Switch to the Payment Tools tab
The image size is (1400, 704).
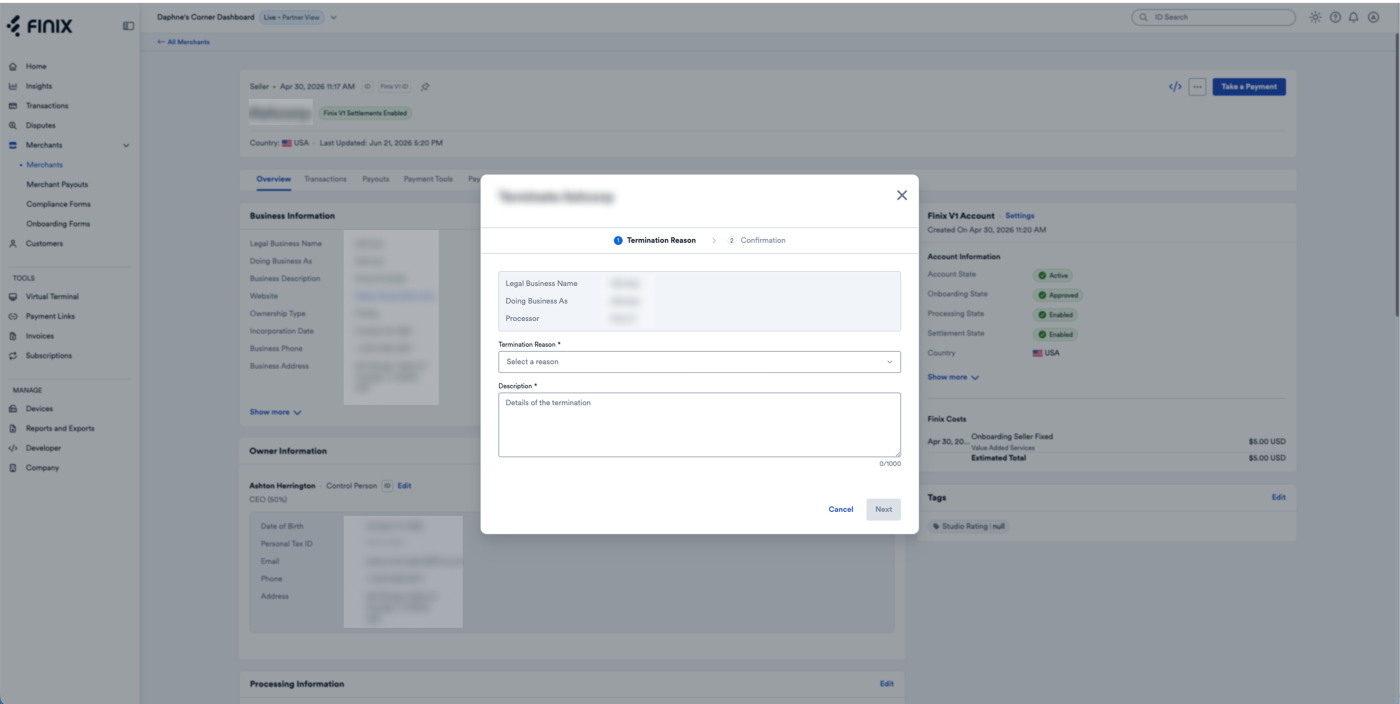pos(428,180)
